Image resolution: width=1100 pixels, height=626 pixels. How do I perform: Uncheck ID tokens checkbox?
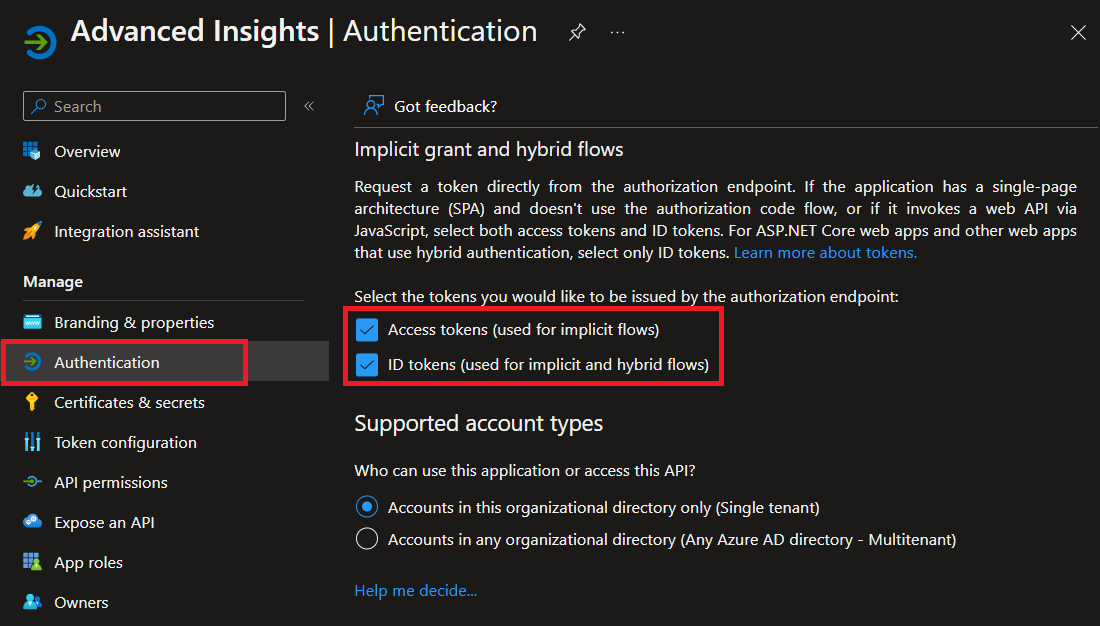pyautogui.click(x=367, y=364)
